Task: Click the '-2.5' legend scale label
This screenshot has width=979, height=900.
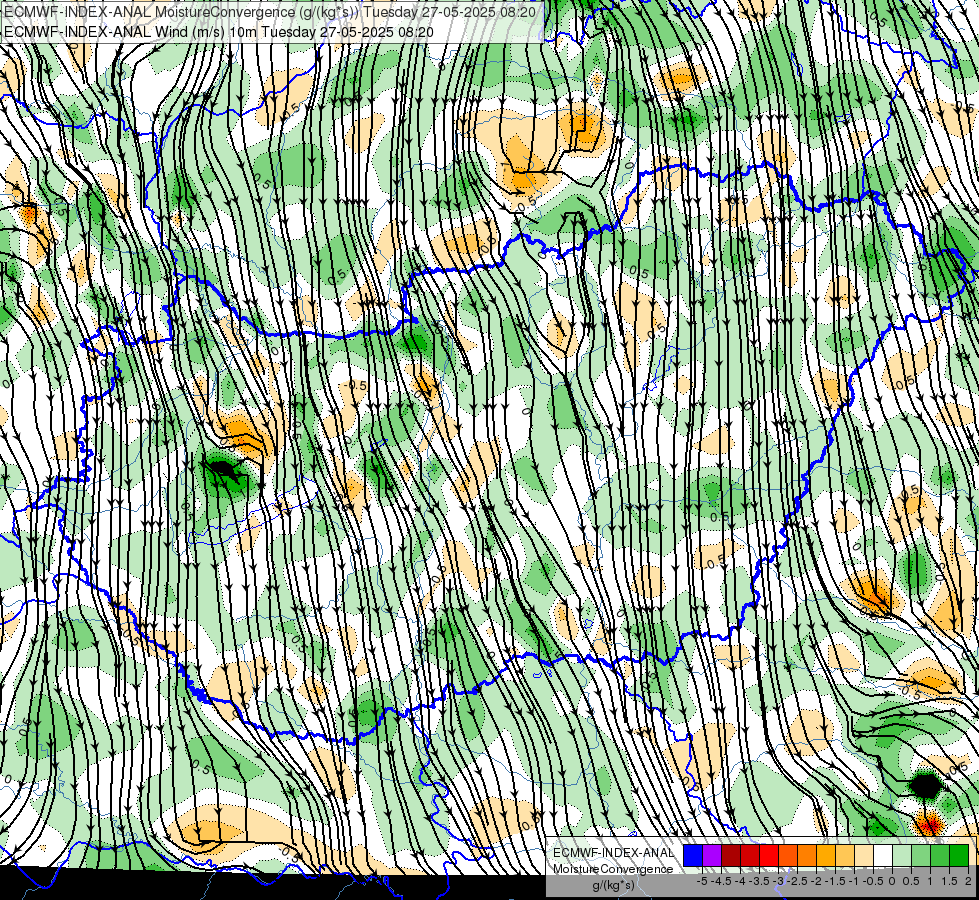Action: coord(797,881)
